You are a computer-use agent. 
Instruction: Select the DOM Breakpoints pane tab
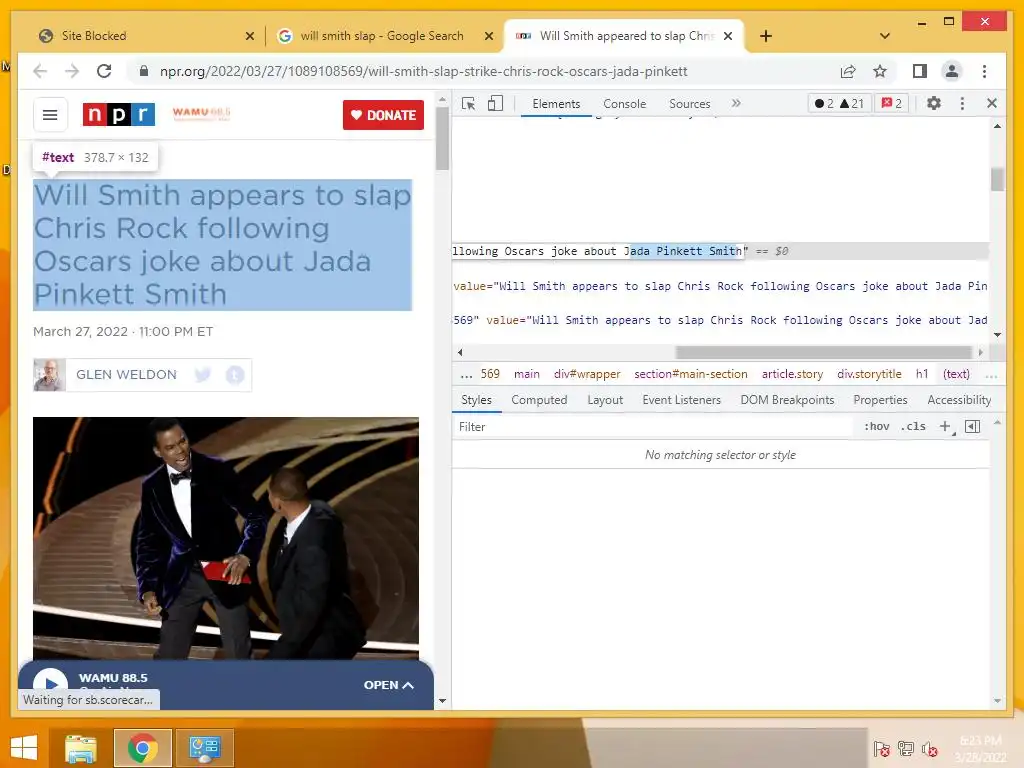pyautogui.click(x=787, y=400)
